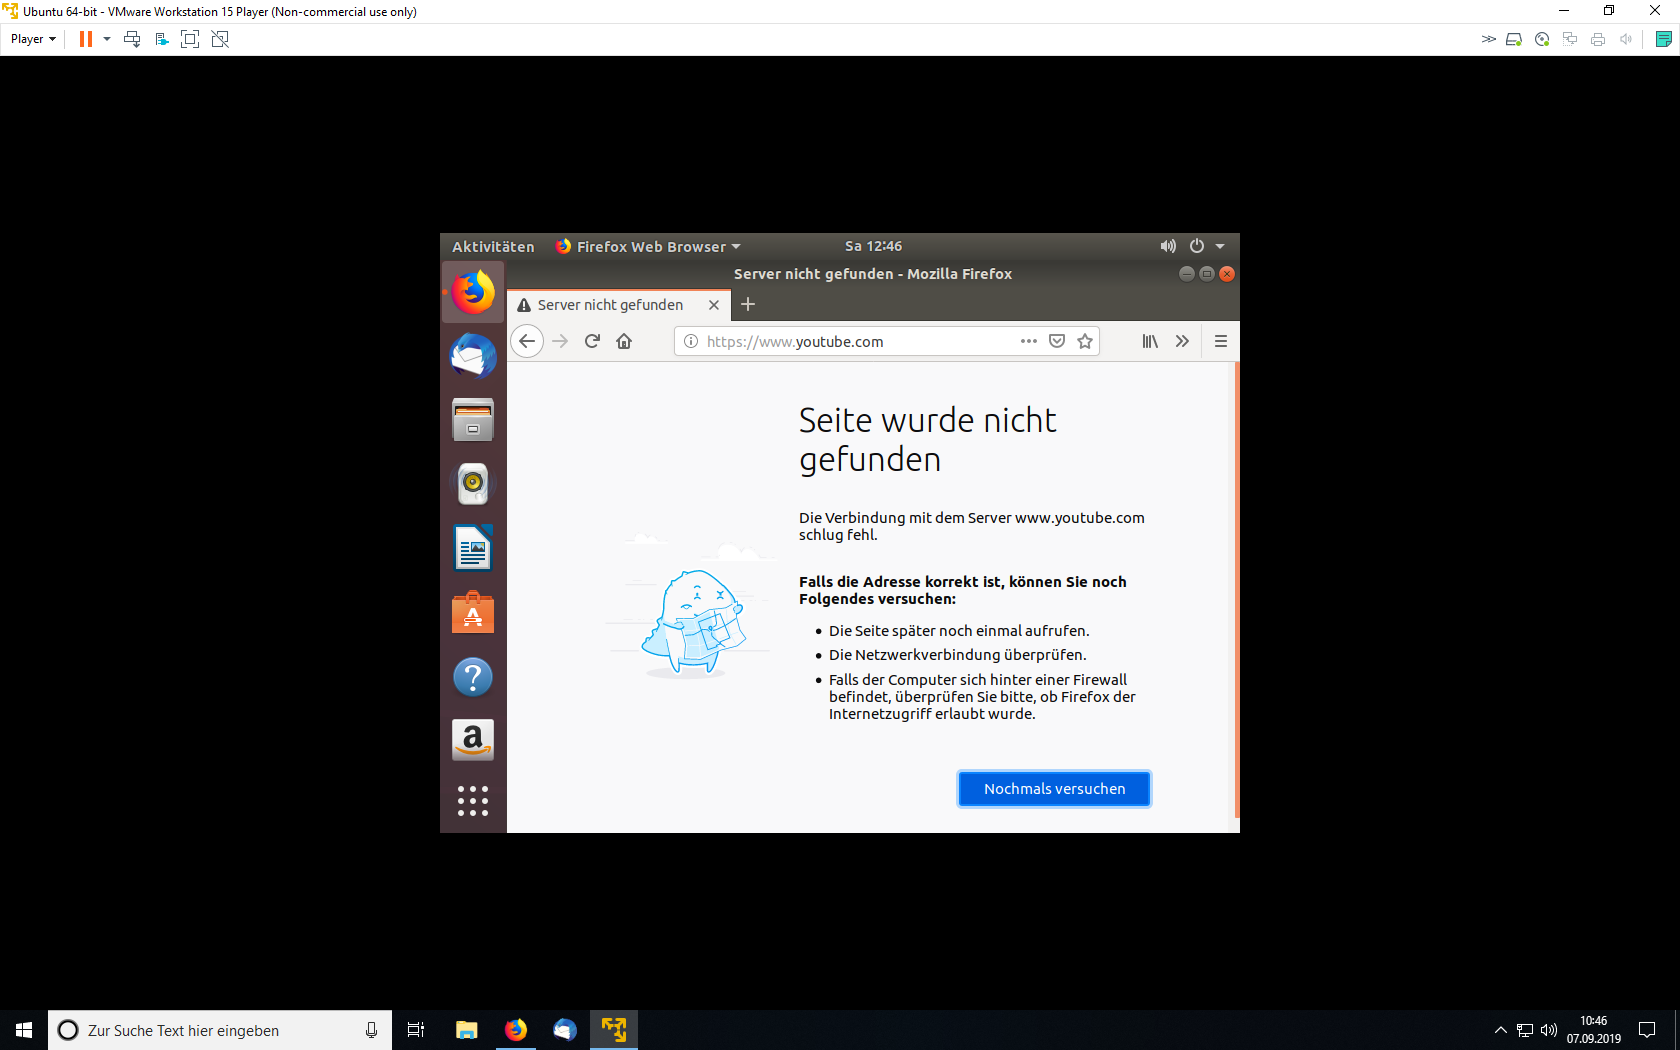Image resolution: width=1680 pixels, height=1050 pixels.
Task: Minimize the Firefox window inside Ubuntu
Action: pyautogui.click(x=1187, y=274)
